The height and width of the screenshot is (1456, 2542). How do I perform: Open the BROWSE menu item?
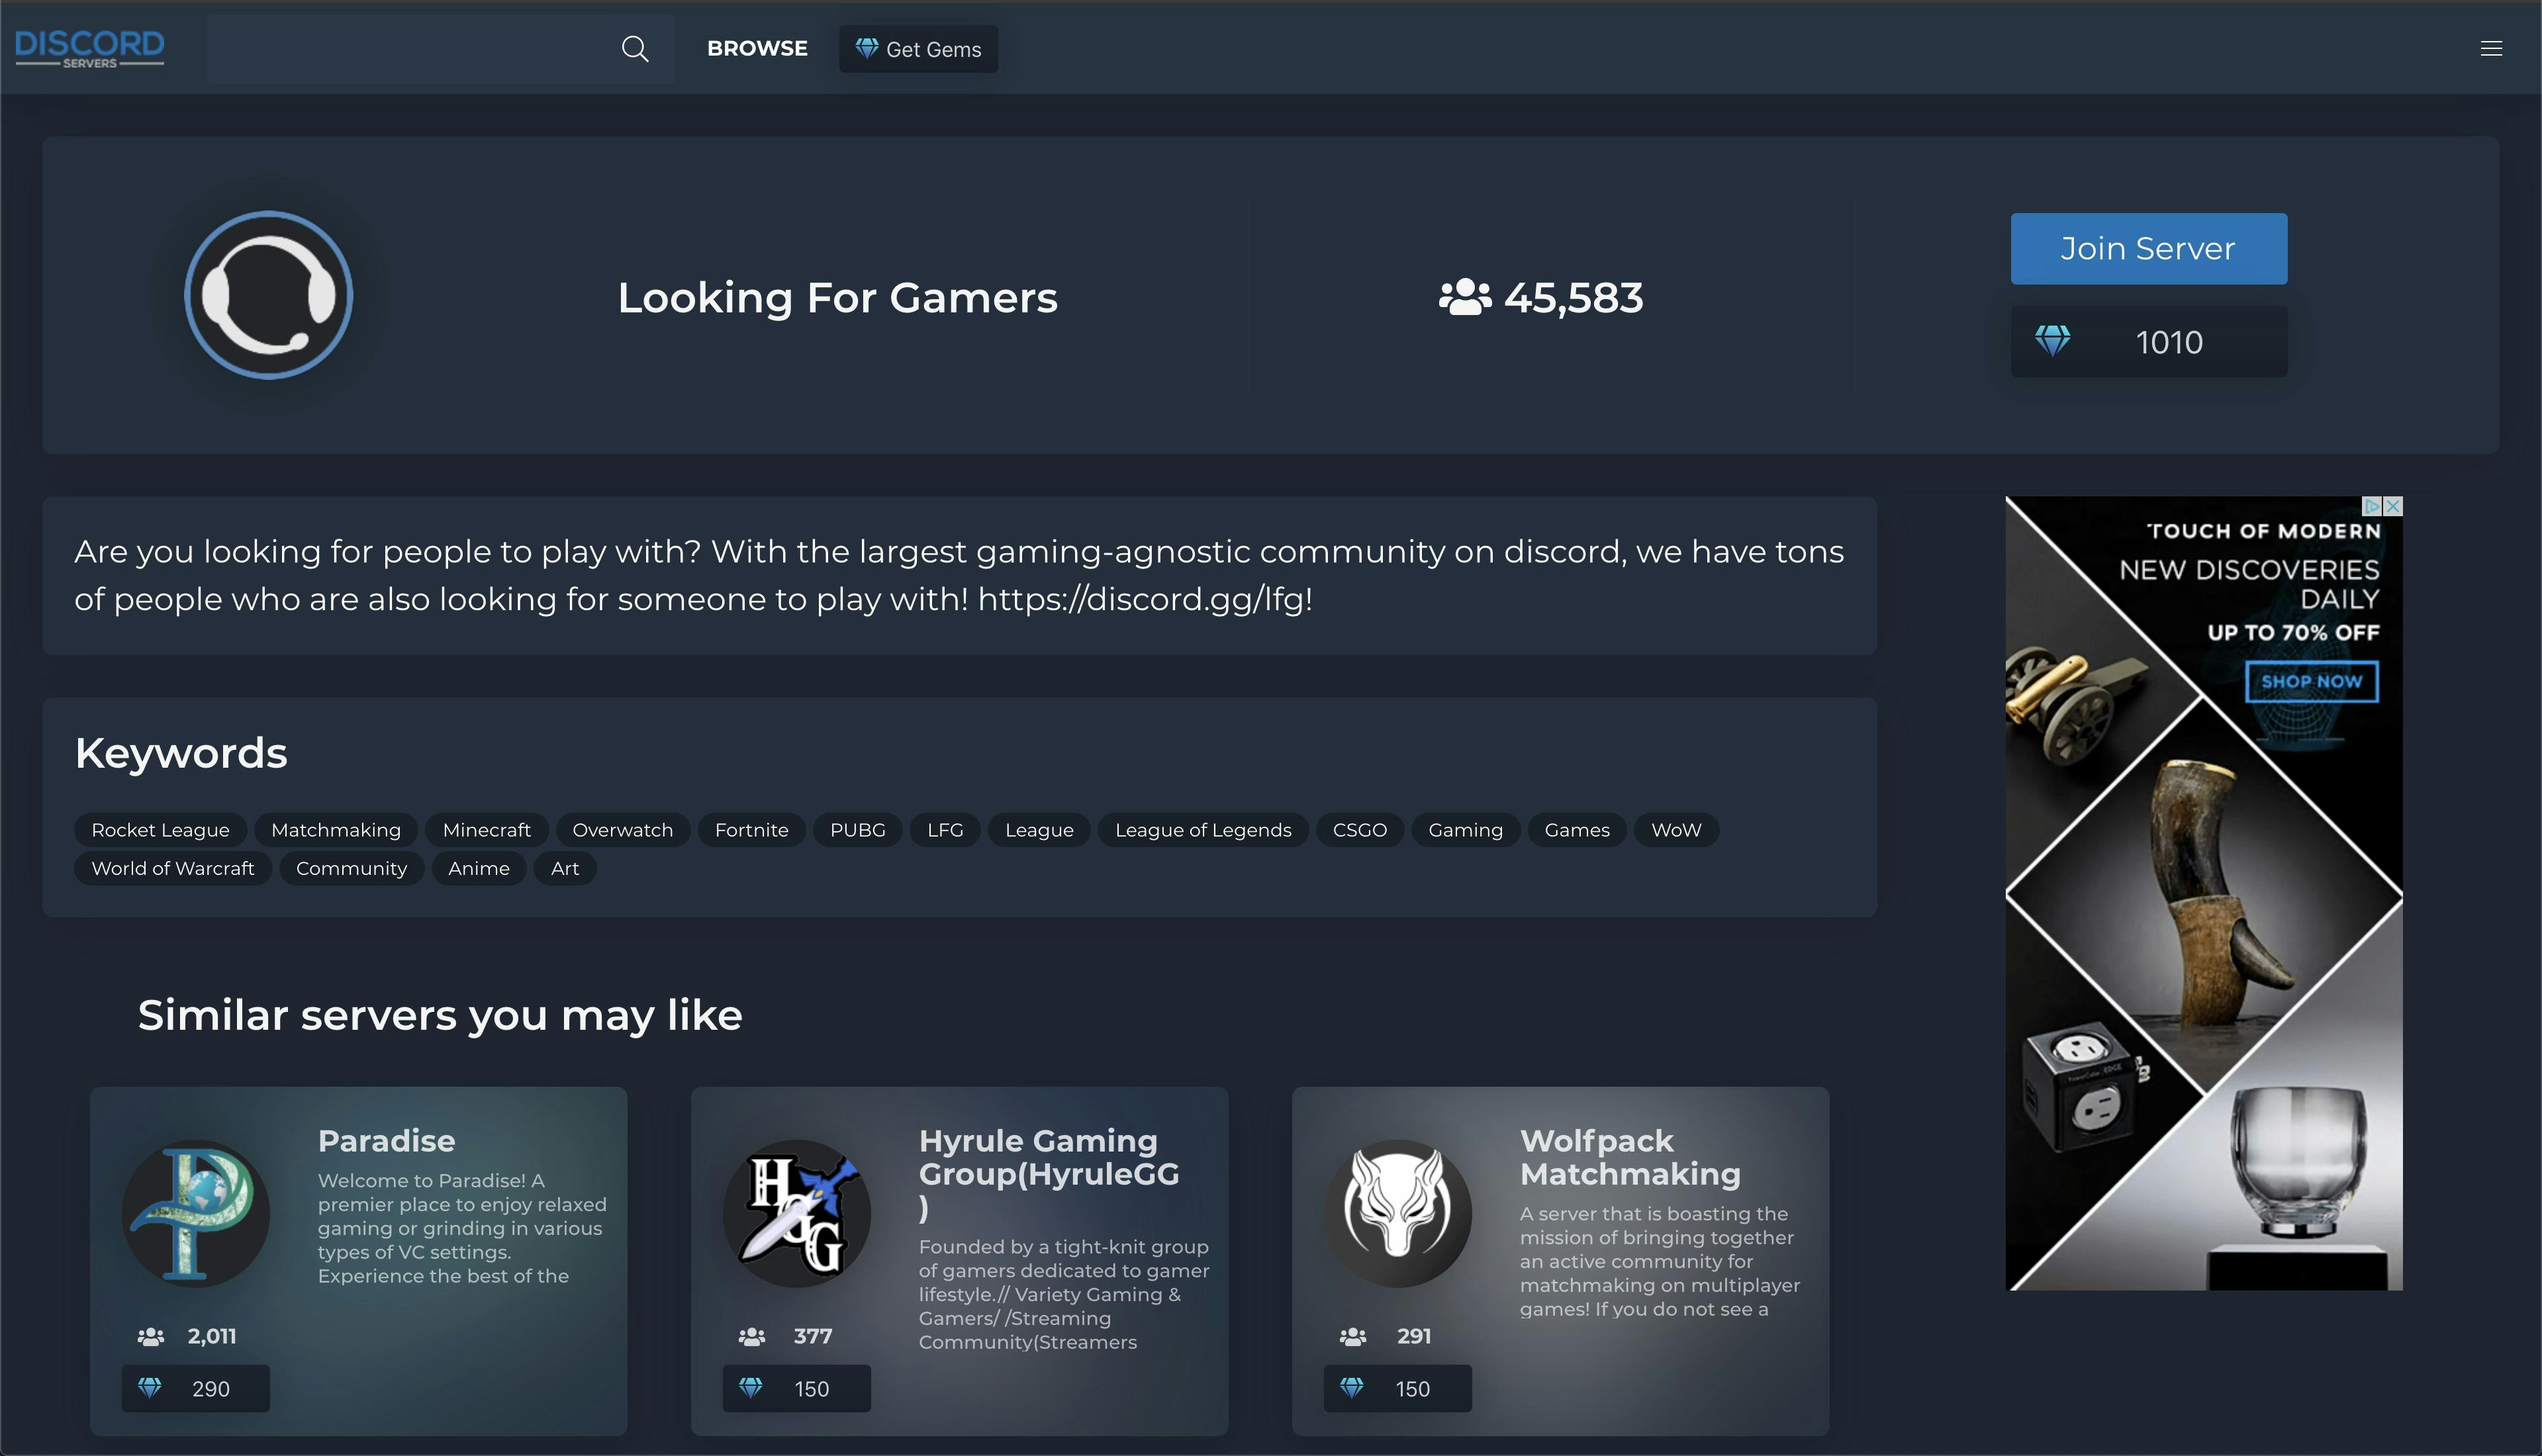[757, 47]
